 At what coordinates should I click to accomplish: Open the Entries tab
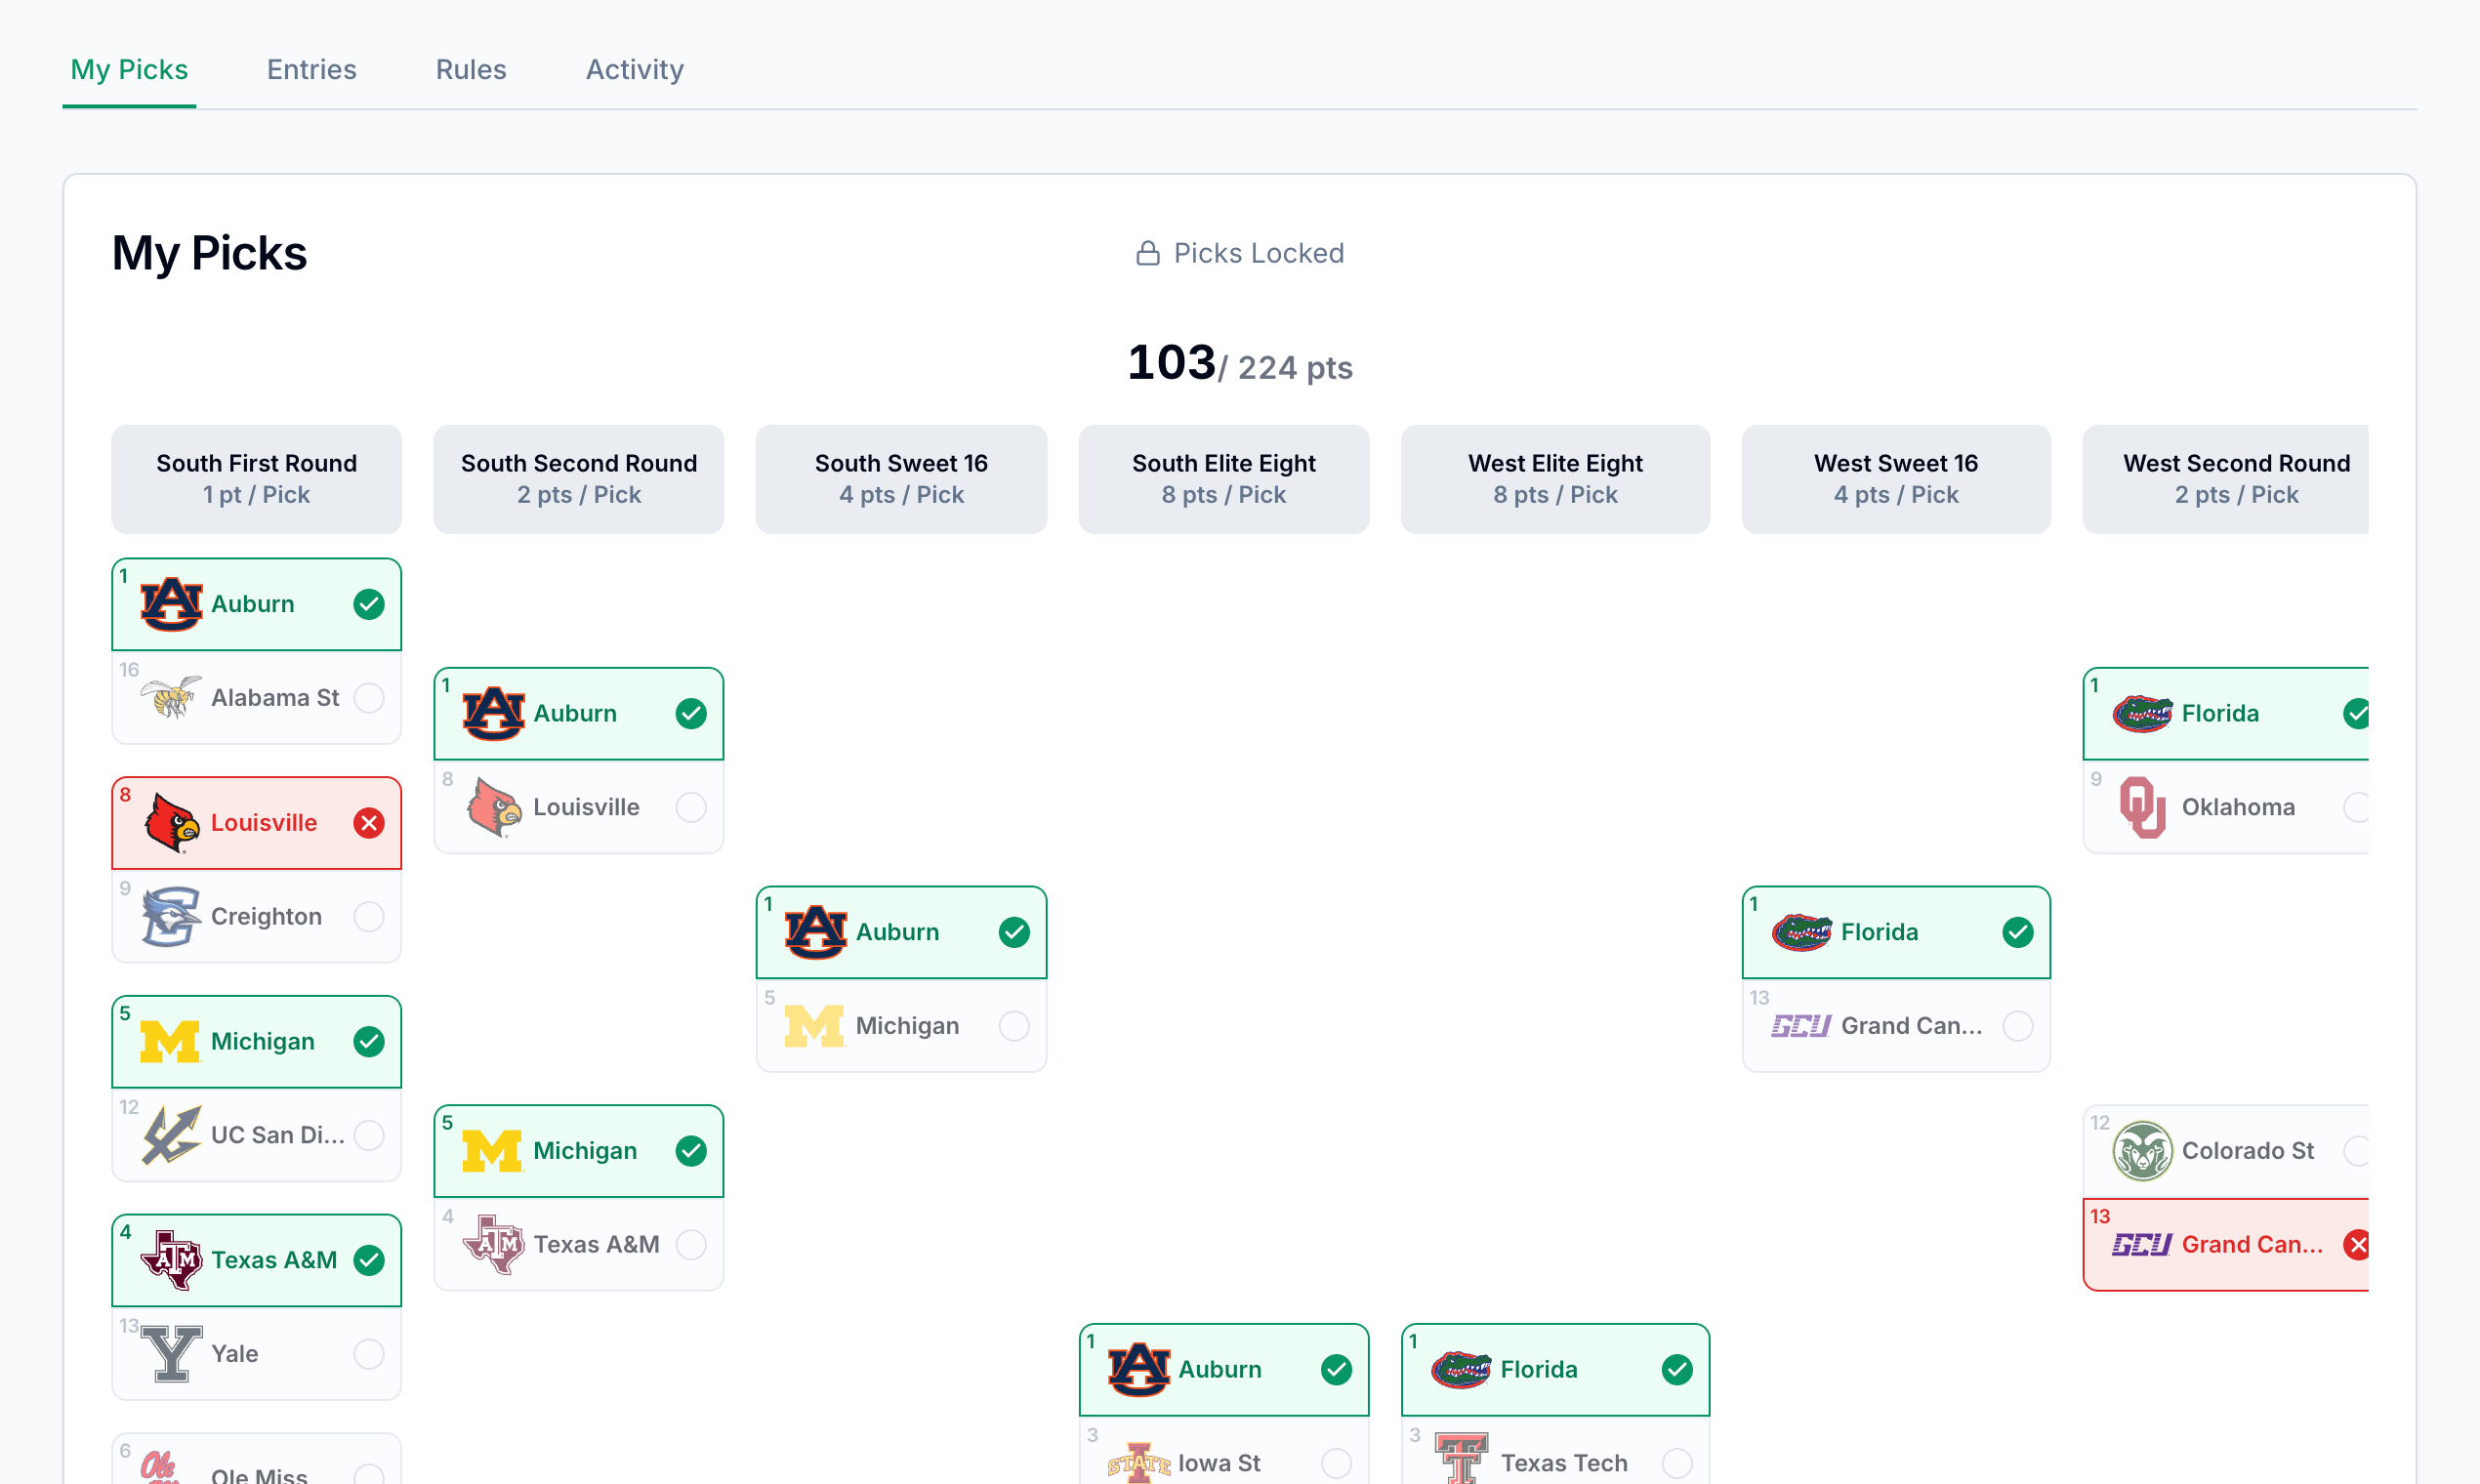click(x=311, y=70)
